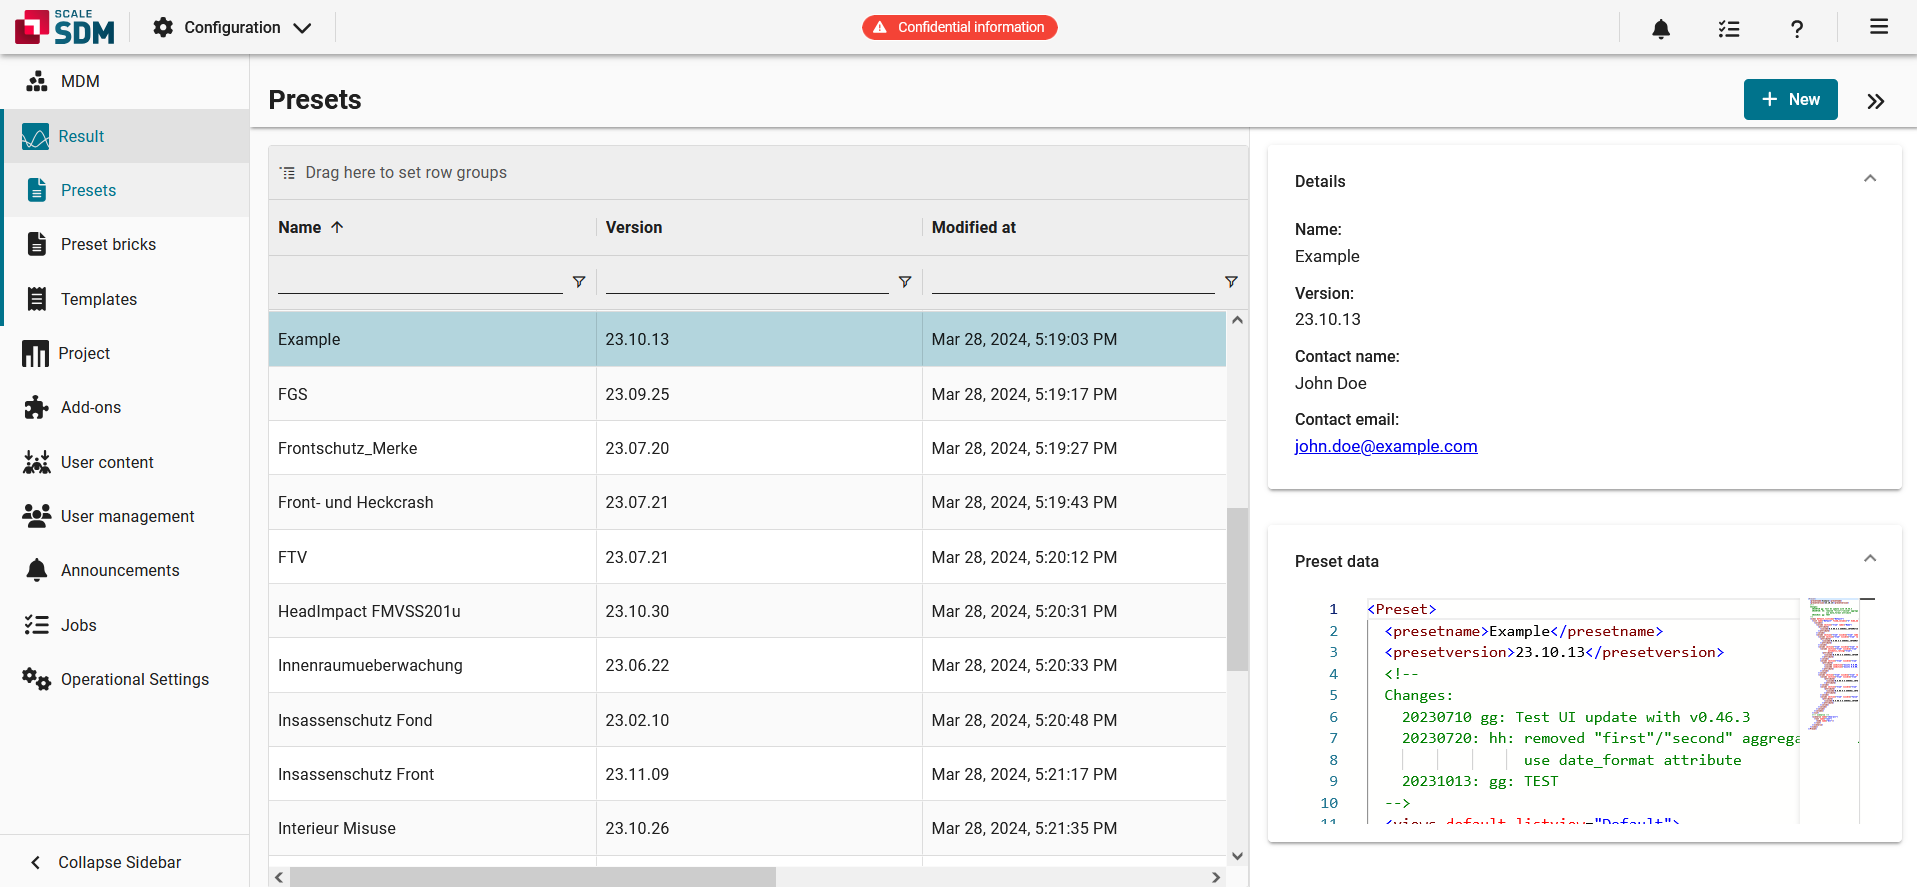
Task: Select the Example preset row
Action: (x=747, y=339)
